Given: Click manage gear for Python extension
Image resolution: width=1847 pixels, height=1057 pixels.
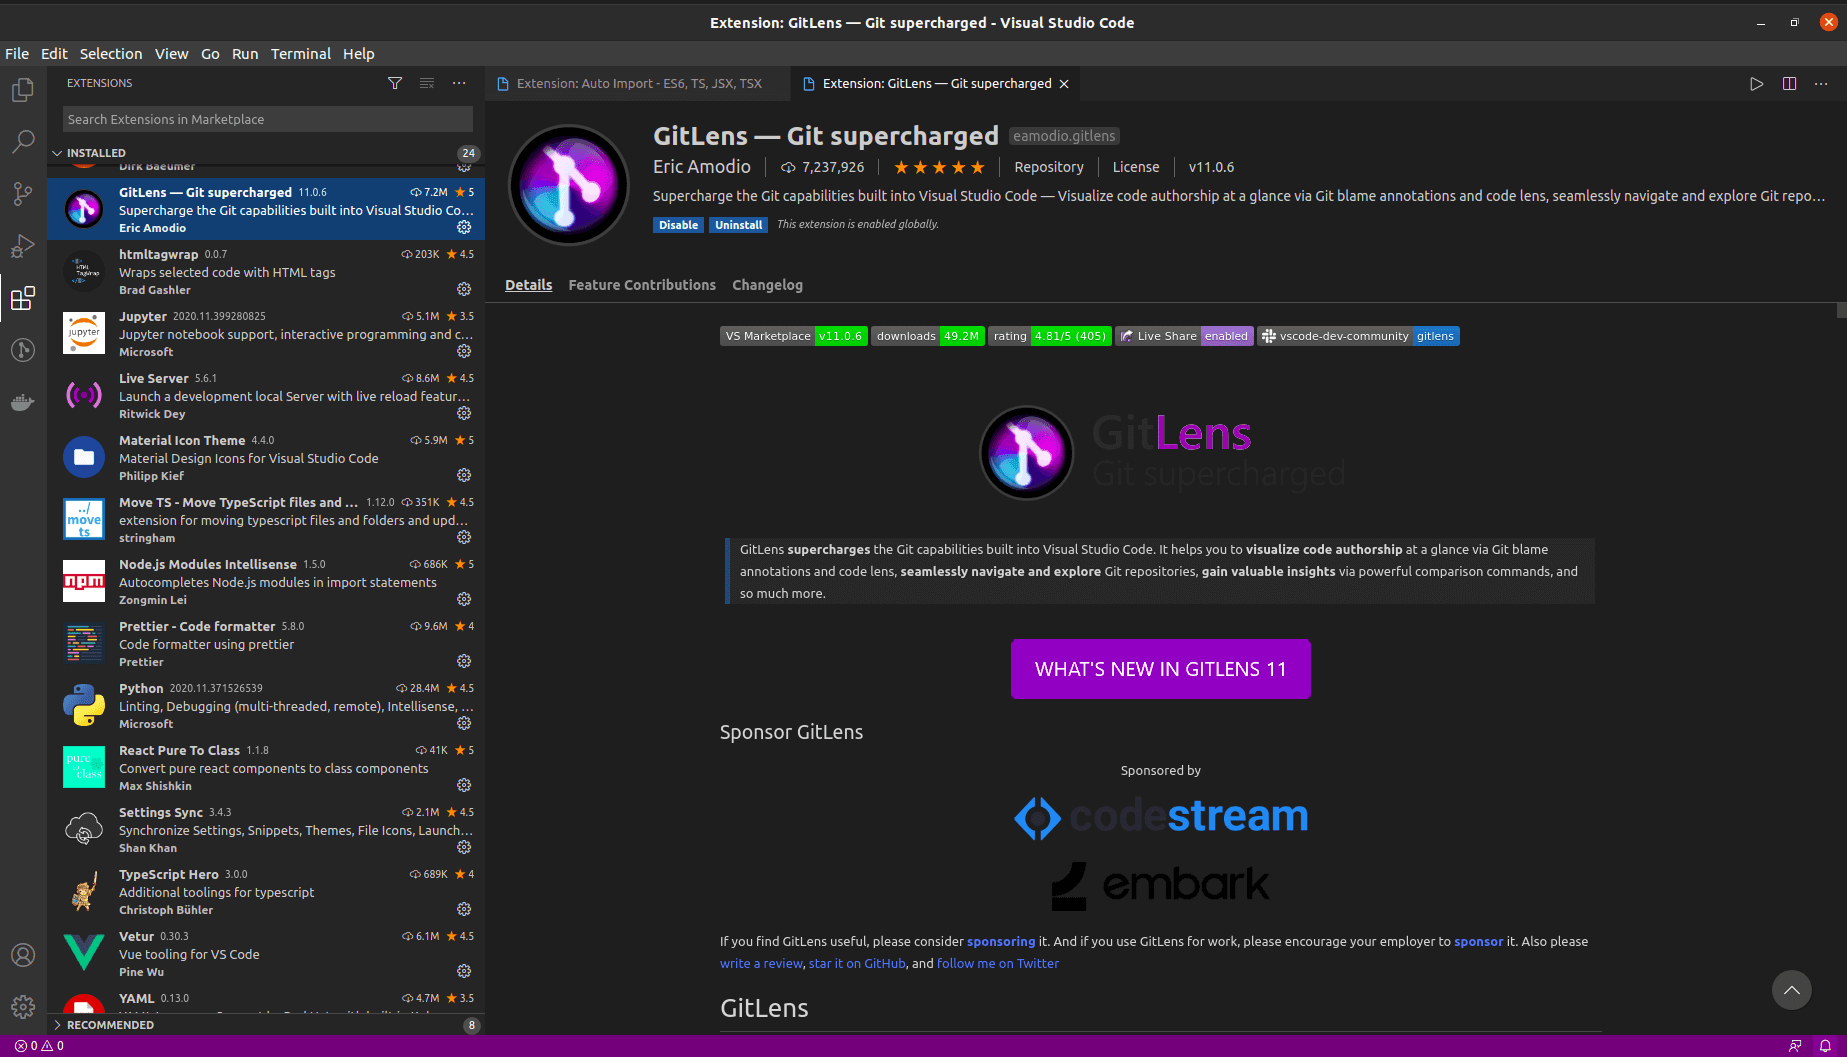Looking at the screenshot, I should (x=464, y=723).
